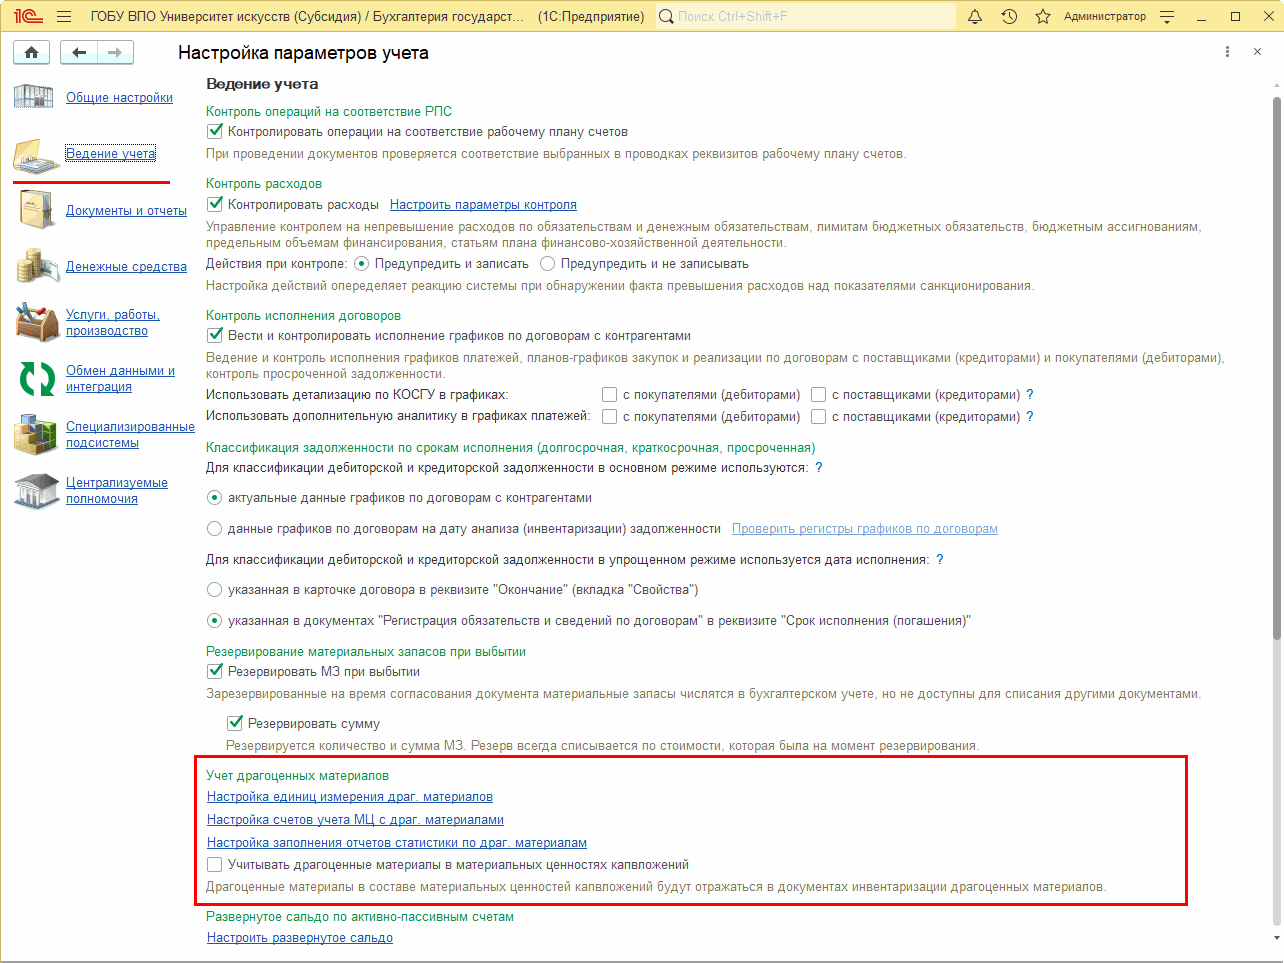1284x963 pixels.
Task: Switch to Документы и отчеты section
Action: [x=126, y=211]
